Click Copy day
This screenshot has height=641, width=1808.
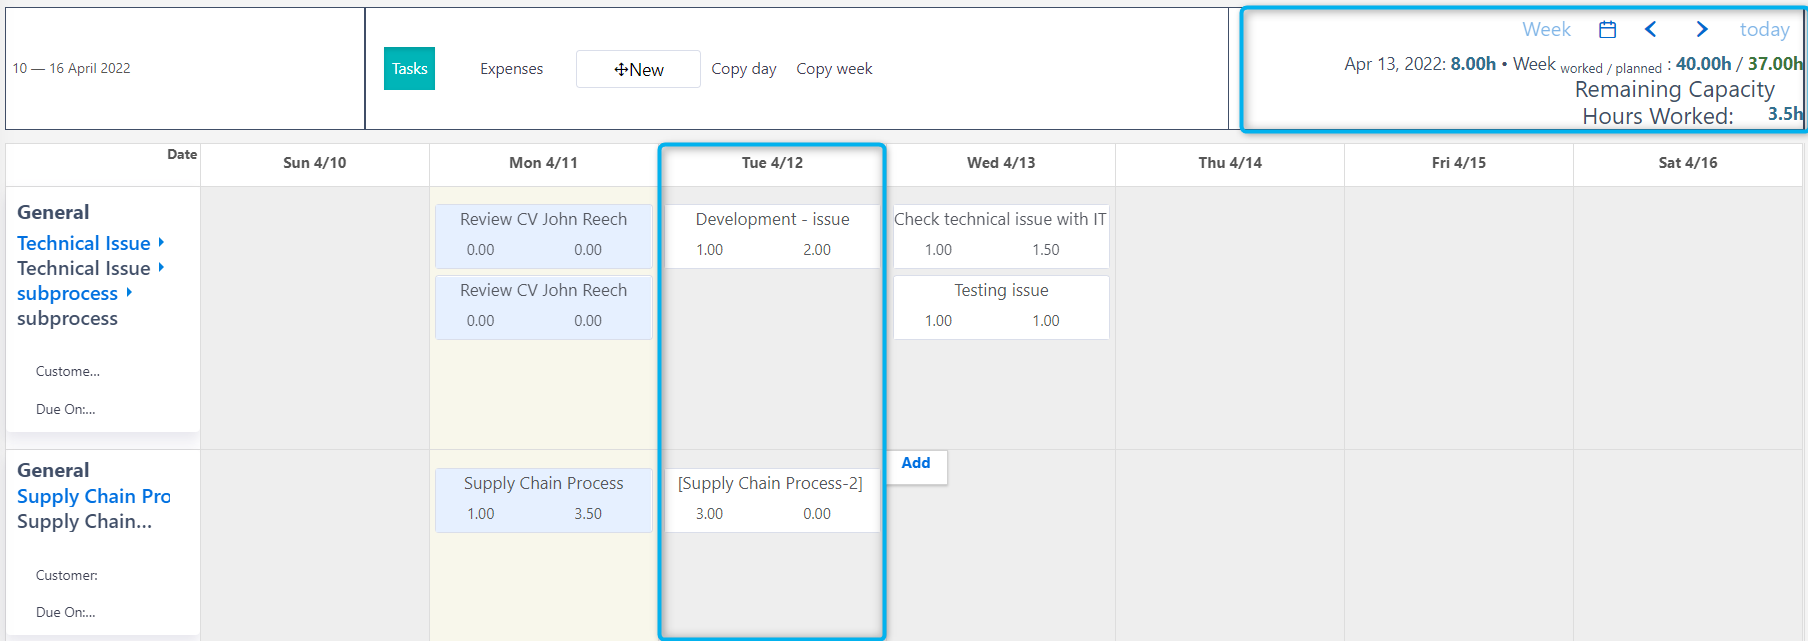pos(743,69)
